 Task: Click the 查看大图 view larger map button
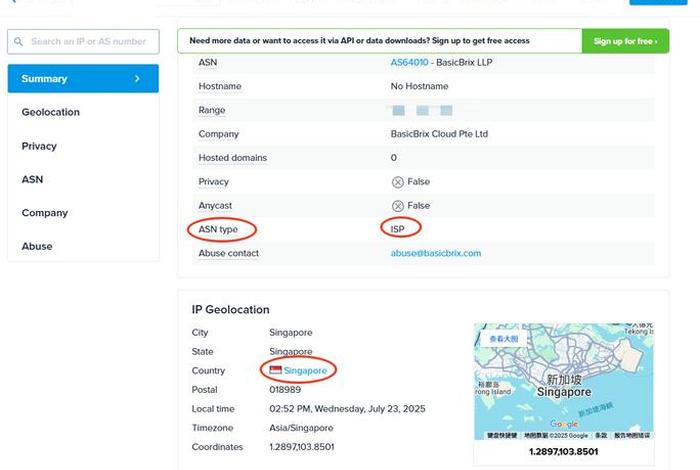(503, 340)
